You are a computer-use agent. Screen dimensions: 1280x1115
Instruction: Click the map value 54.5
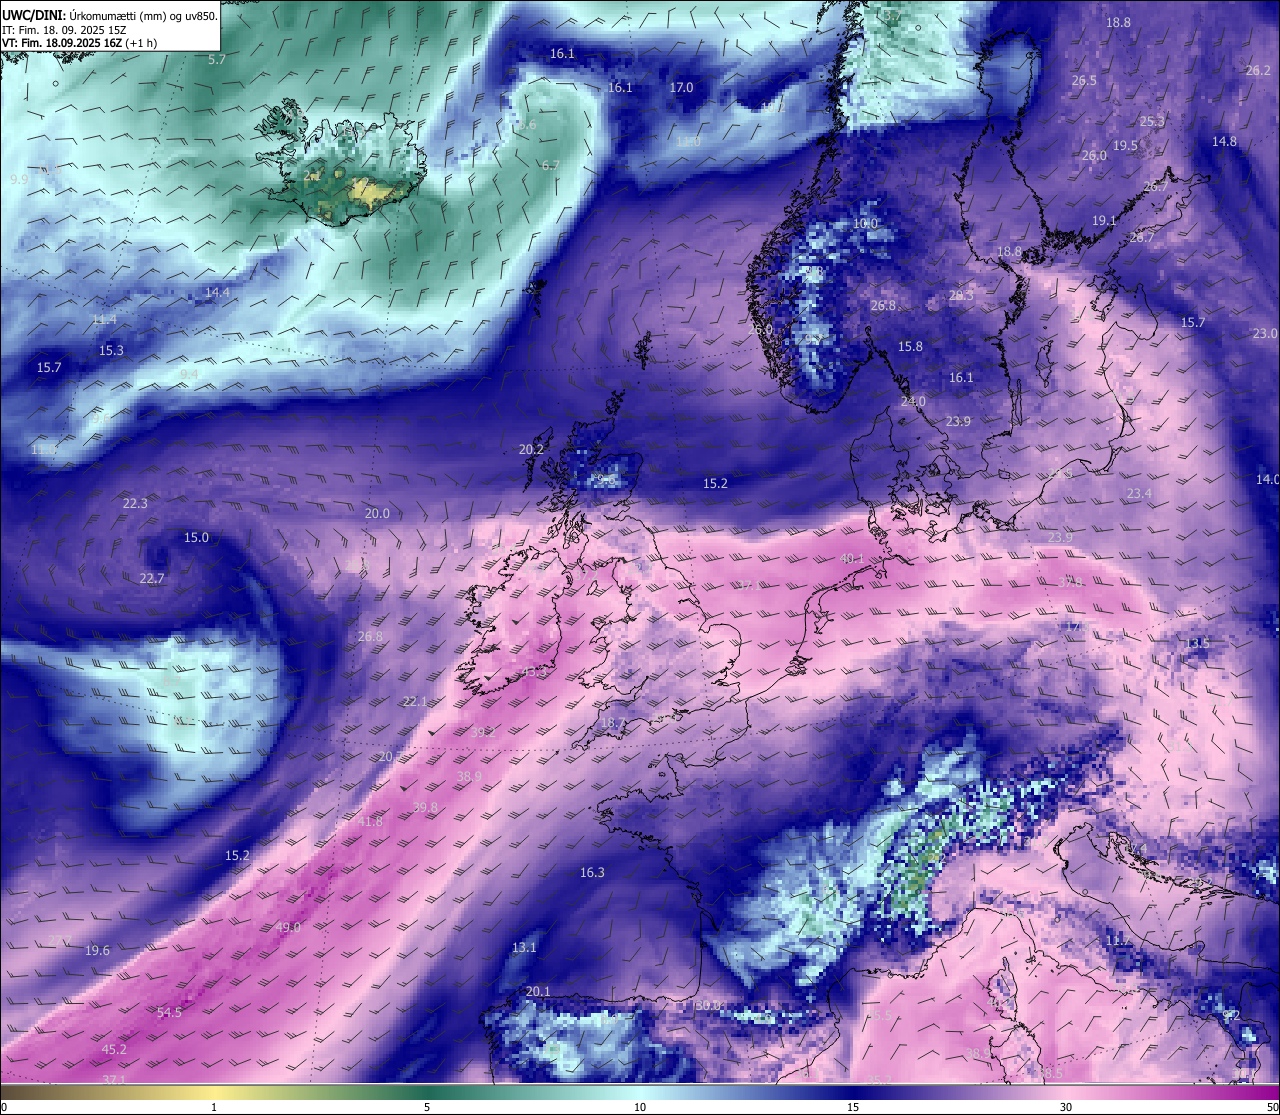tap(170, 1013)
